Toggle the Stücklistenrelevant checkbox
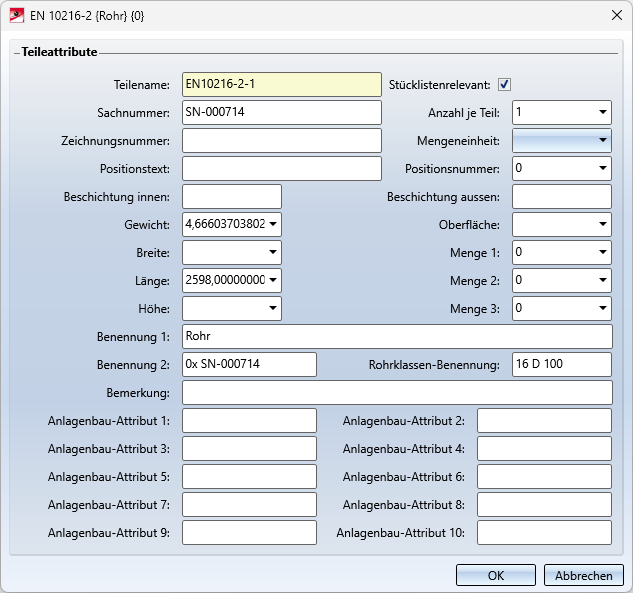 [504, 84]
